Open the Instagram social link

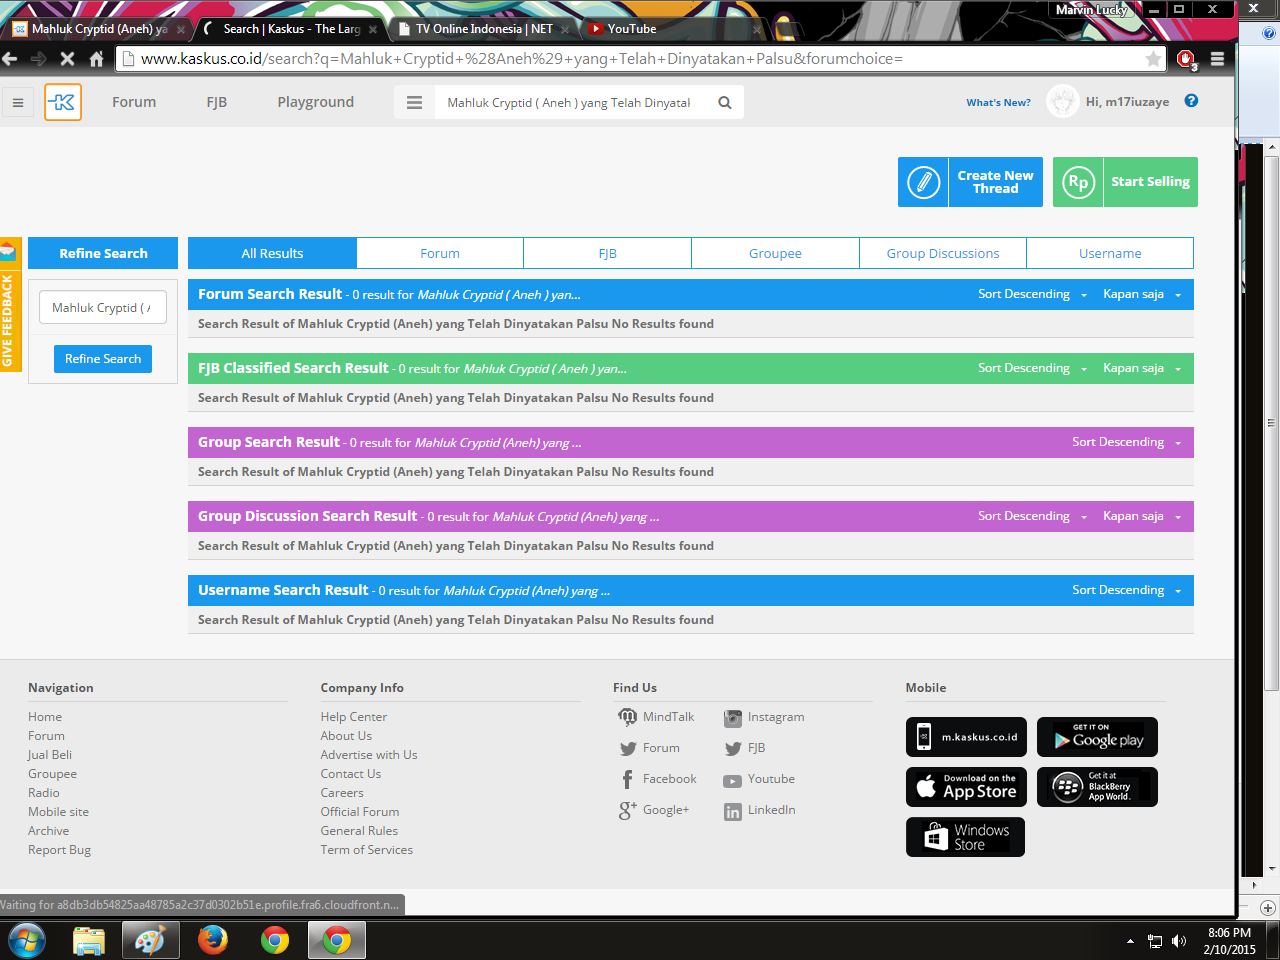[x=764, y=717]
